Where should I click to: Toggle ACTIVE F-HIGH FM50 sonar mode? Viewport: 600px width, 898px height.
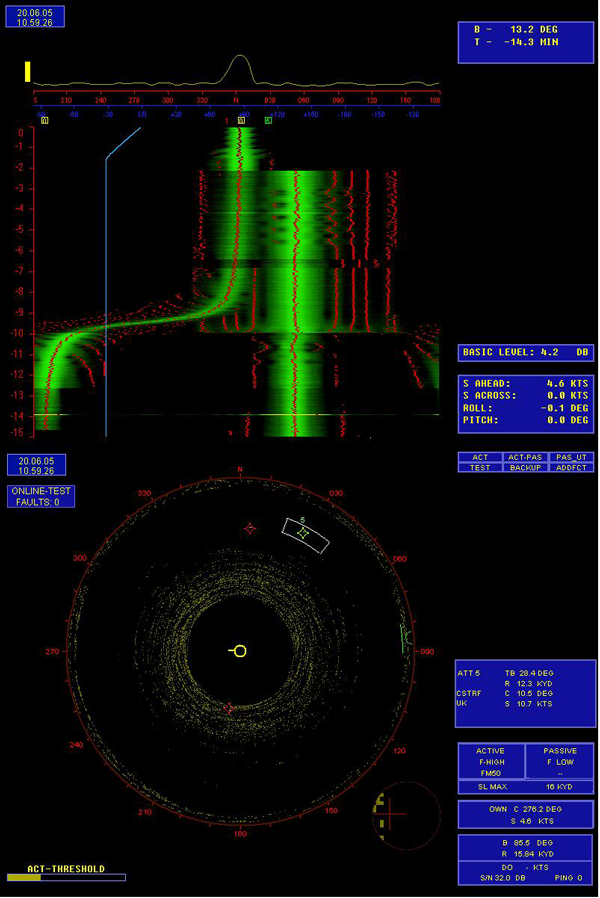click(491, 761)
